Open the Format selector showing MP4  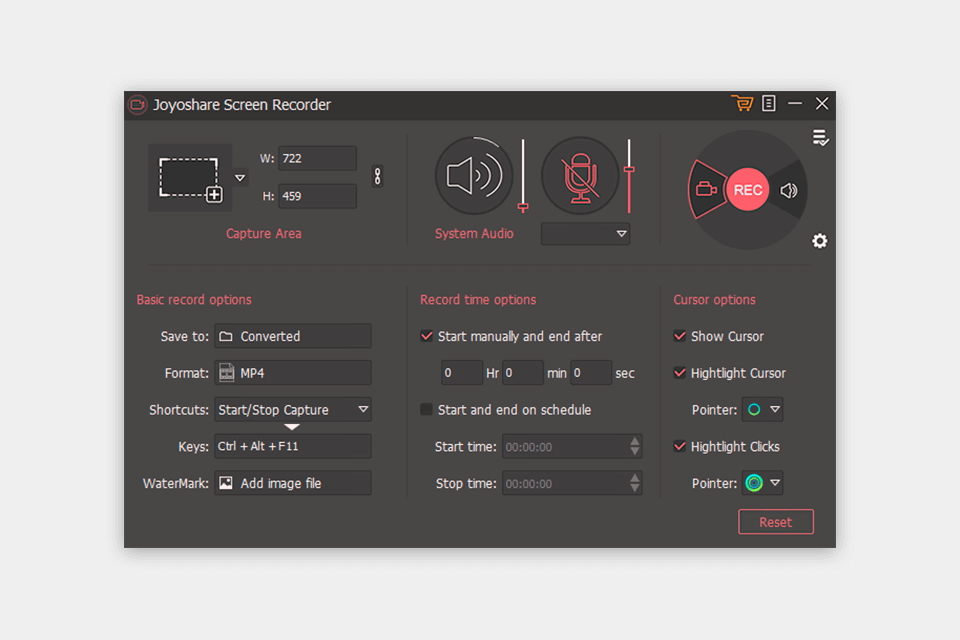click(x=293, y=372)
